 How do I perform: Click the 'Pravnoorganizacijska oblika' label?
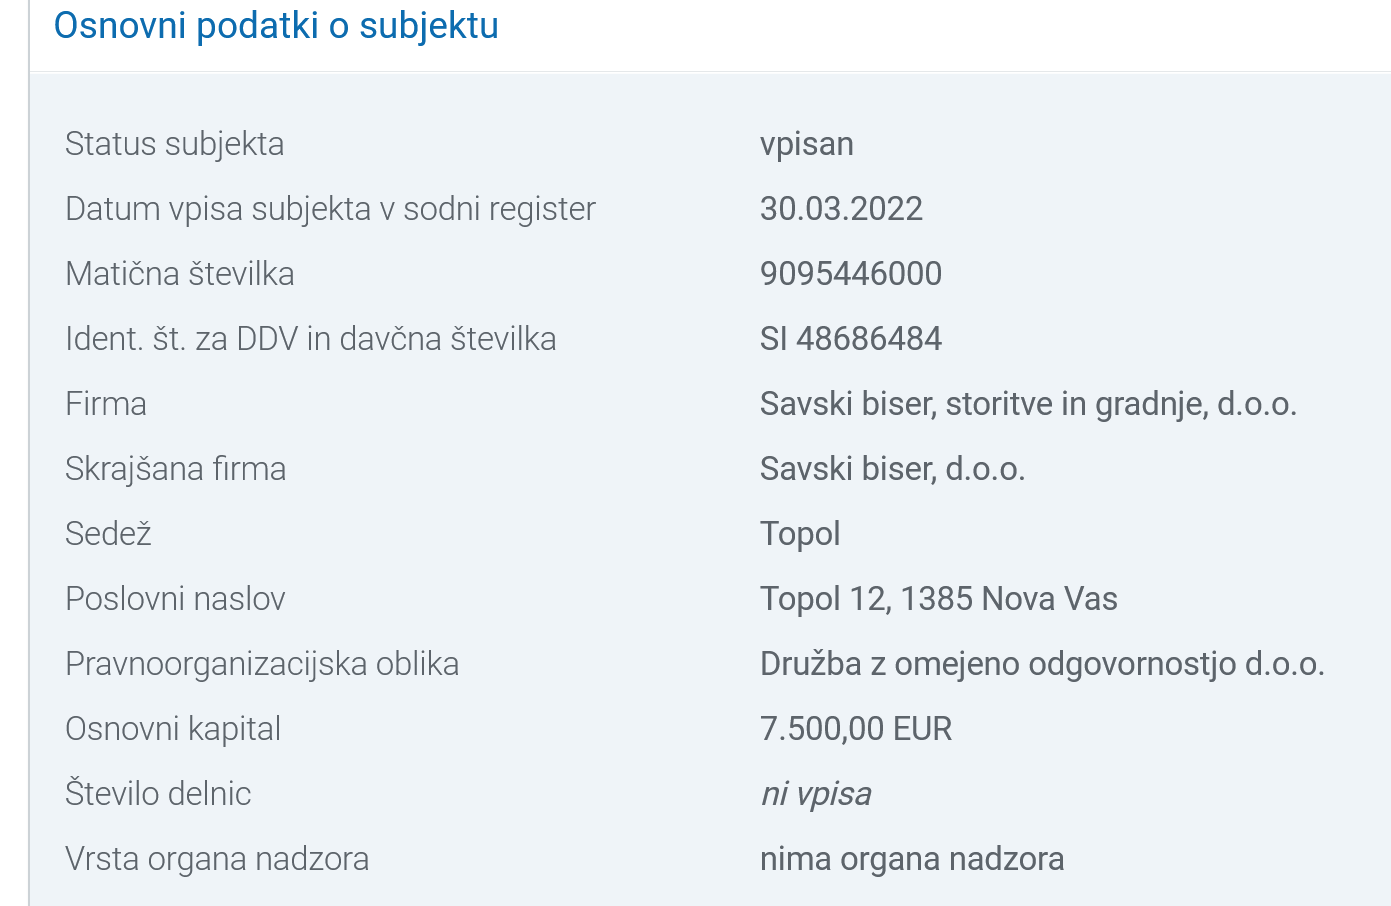coord(262,664)
